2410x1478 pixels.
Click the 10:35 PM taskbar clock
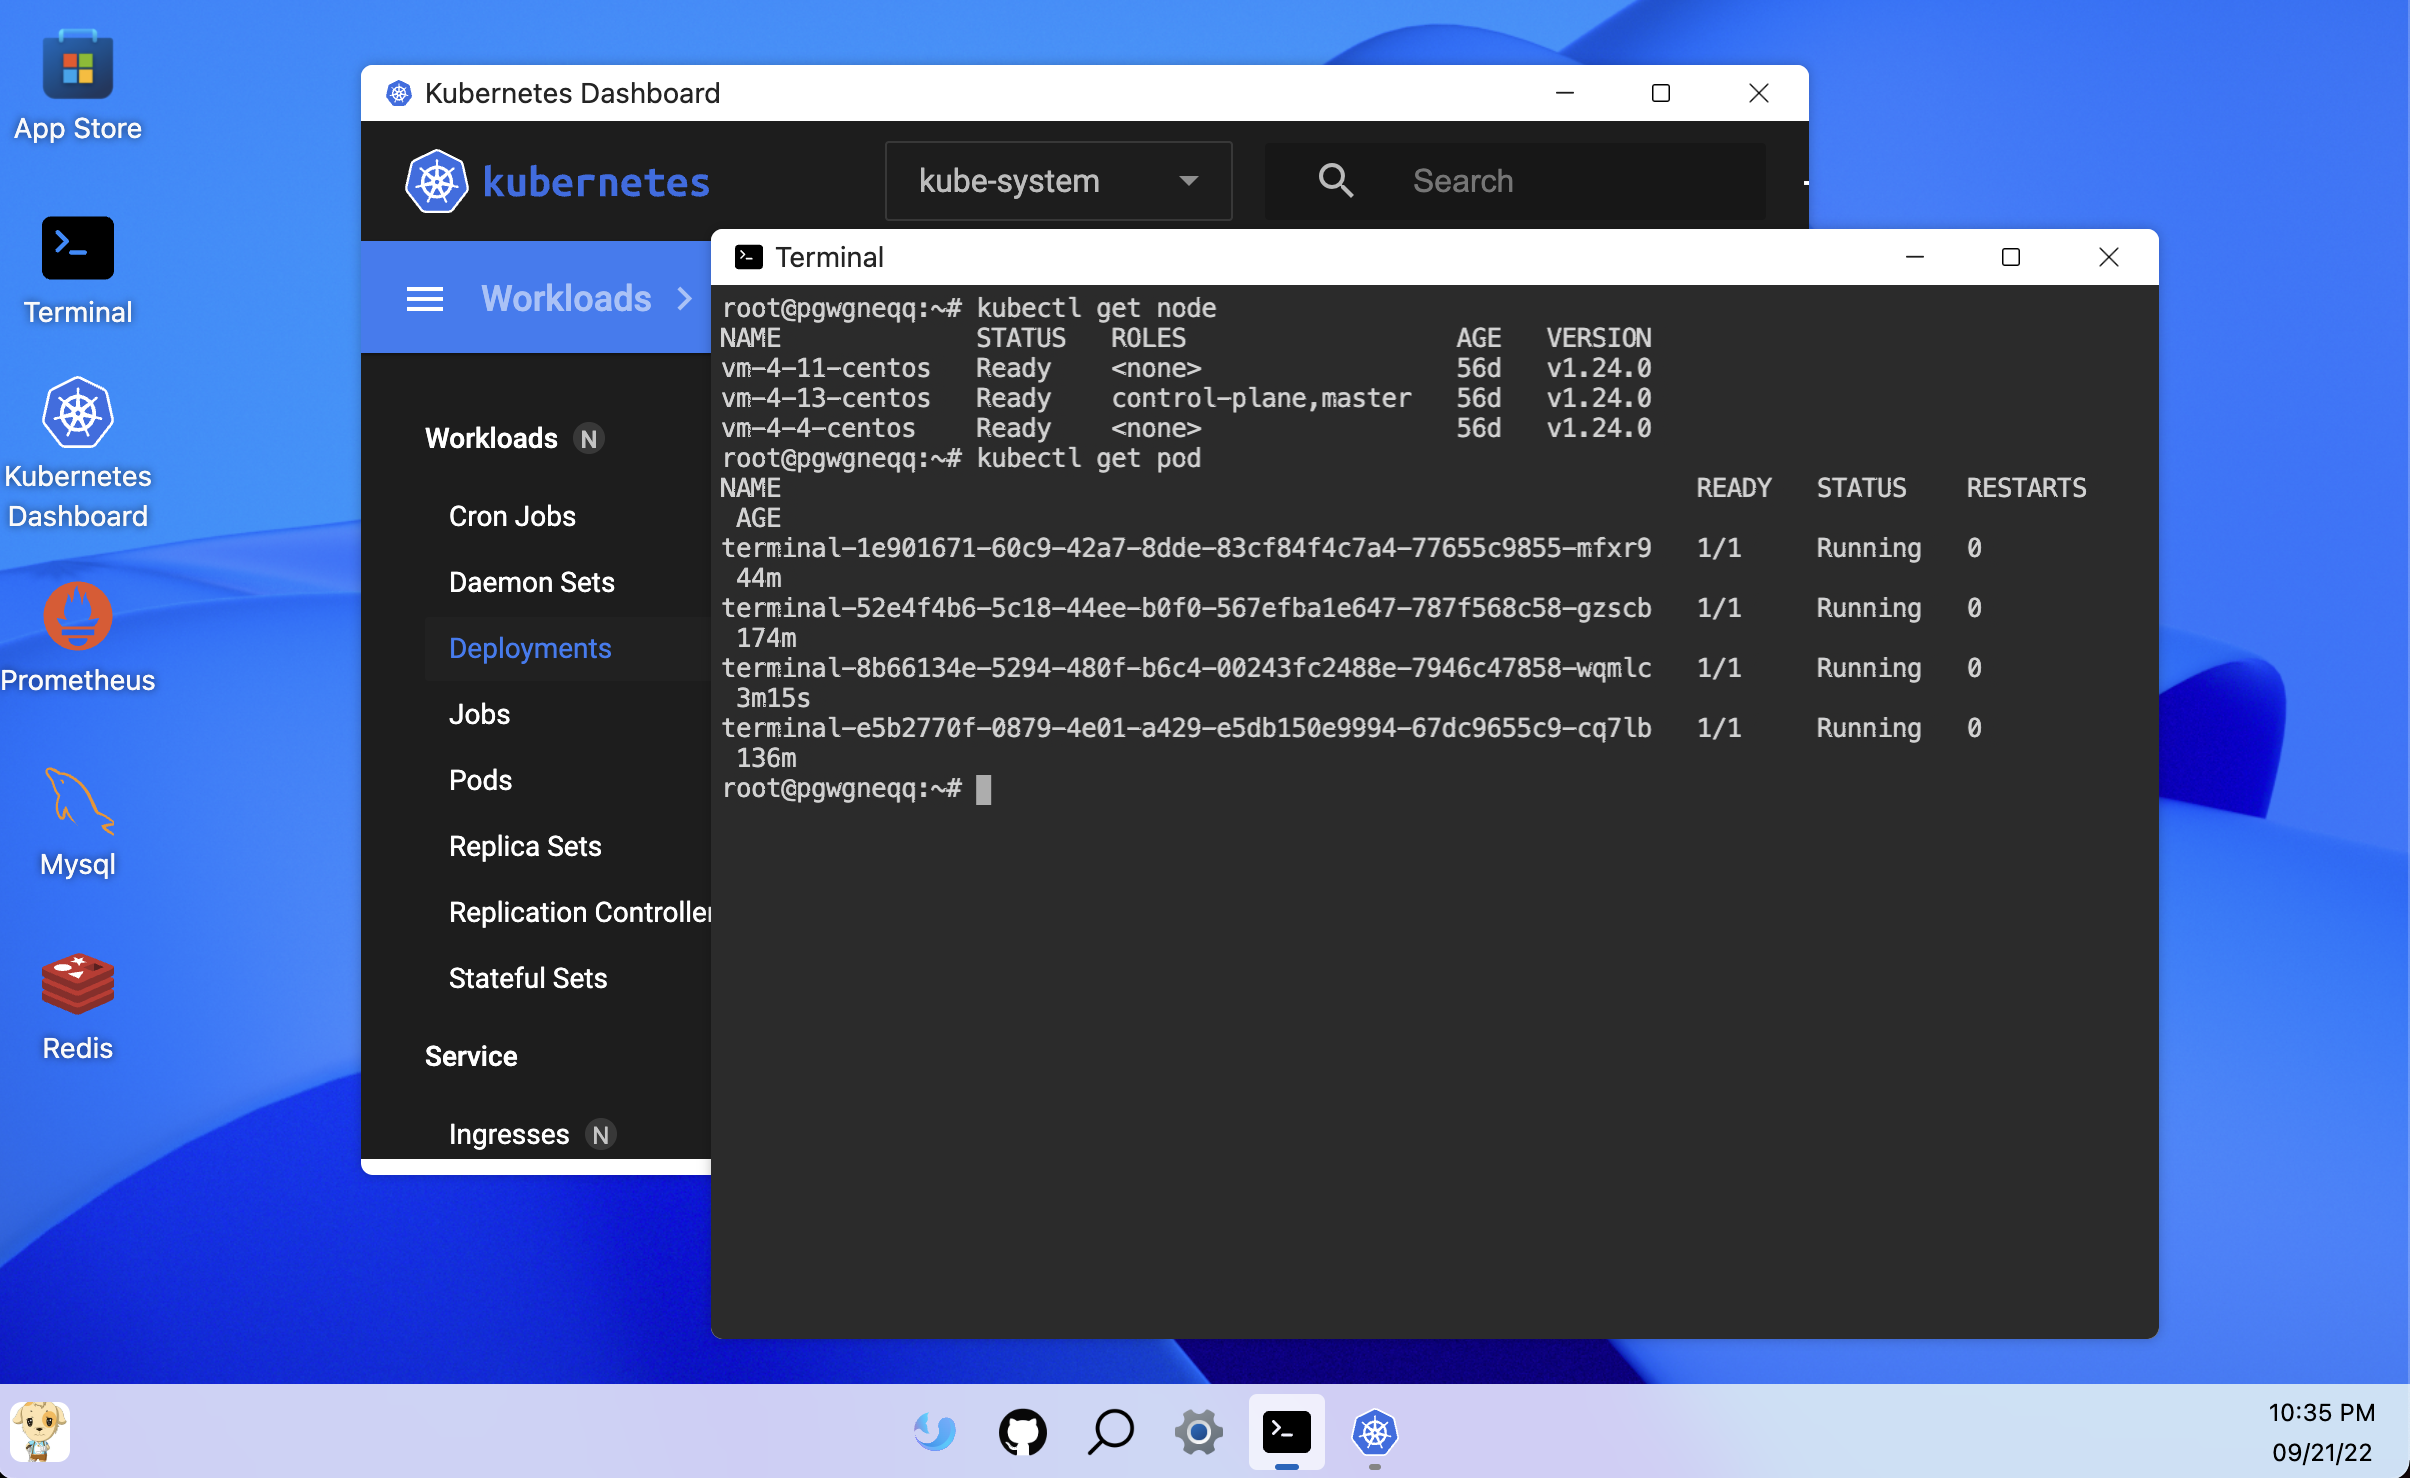pos(2321,1412)
